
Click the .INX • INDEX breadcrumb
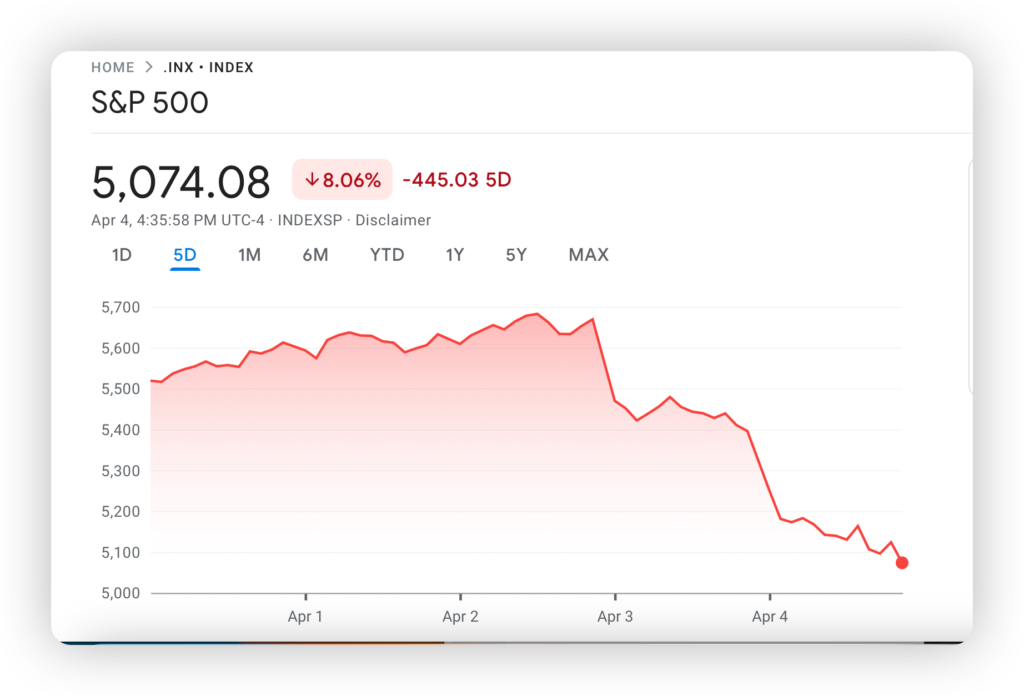point(208,68)
